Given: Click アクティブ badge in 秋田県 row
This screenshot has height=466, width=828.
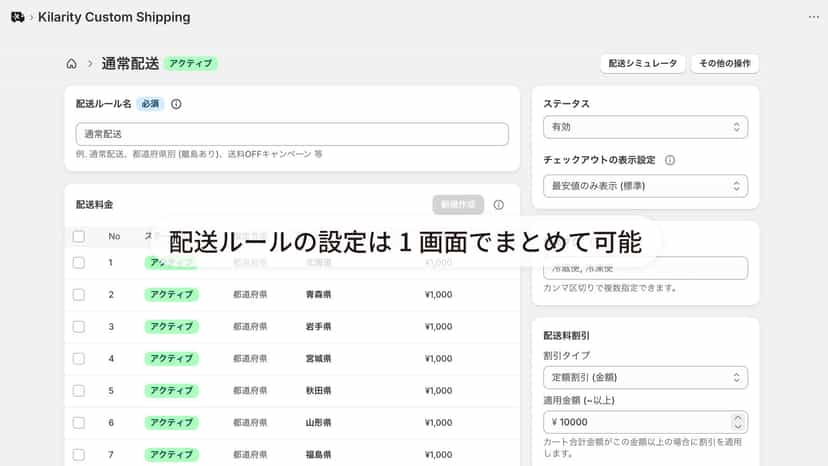Looking at the screenshot, I should point(171,390).
